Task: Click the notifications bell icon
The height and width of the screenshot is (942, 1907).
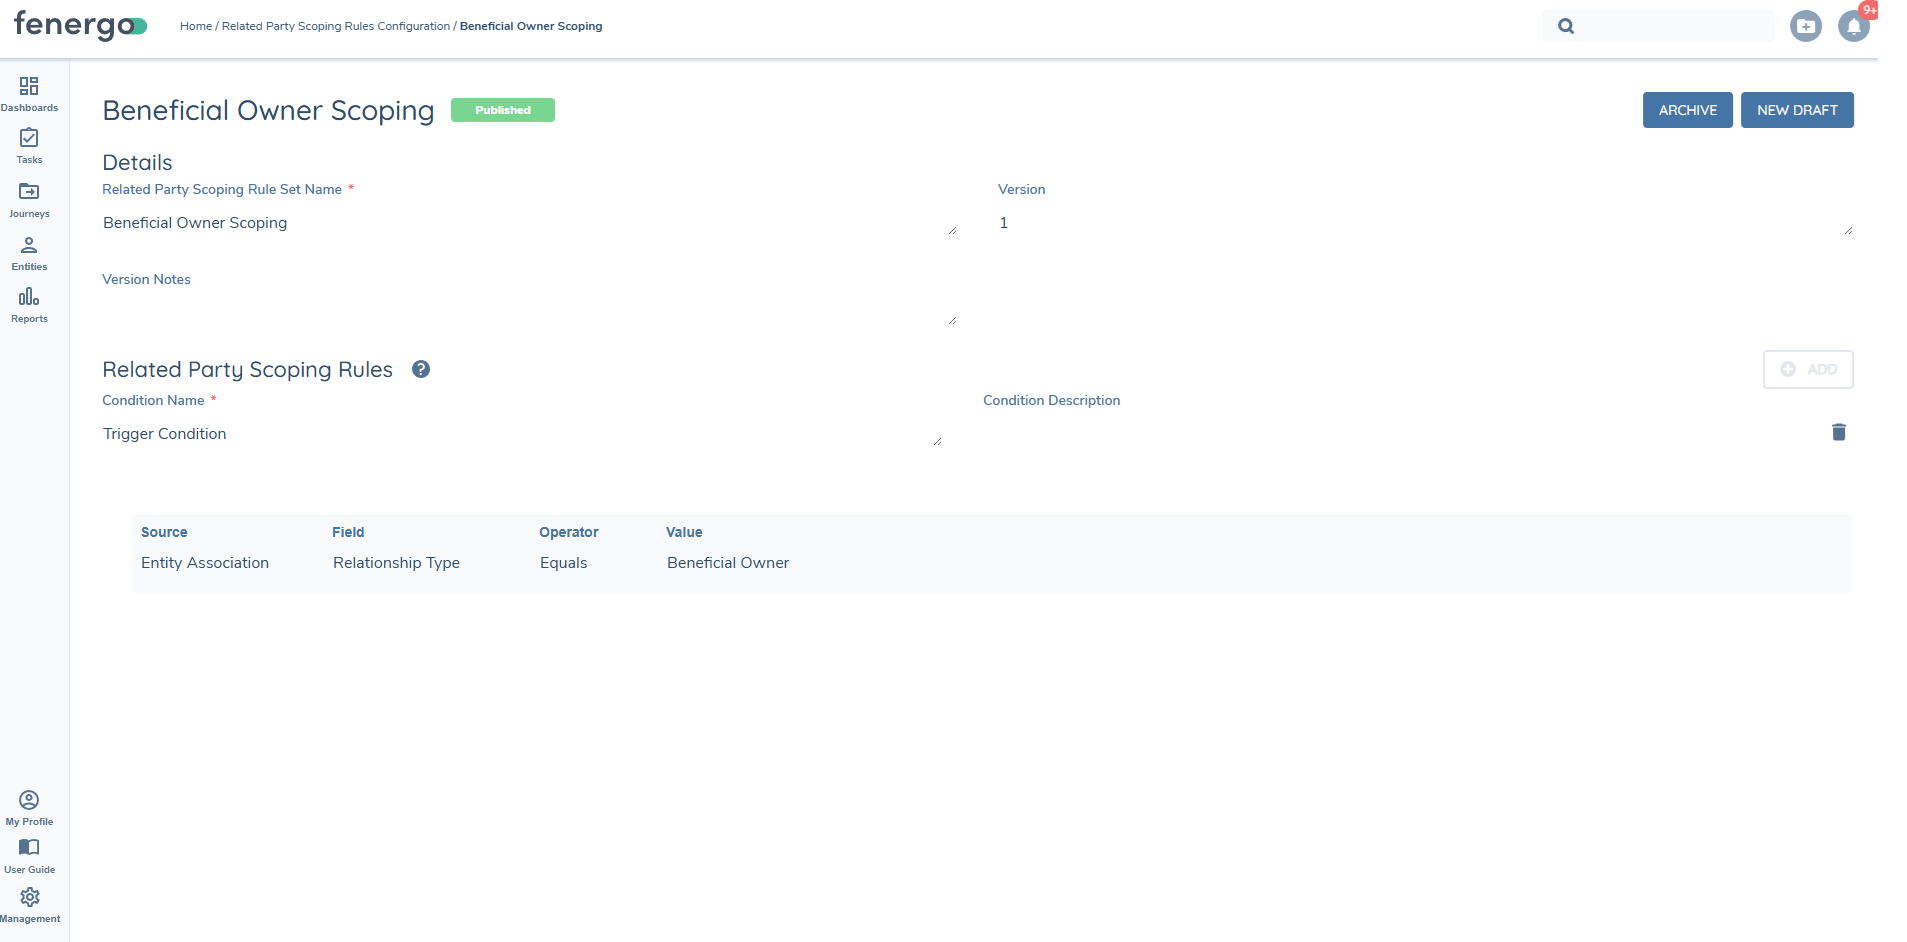Action: pos(1853,27)
